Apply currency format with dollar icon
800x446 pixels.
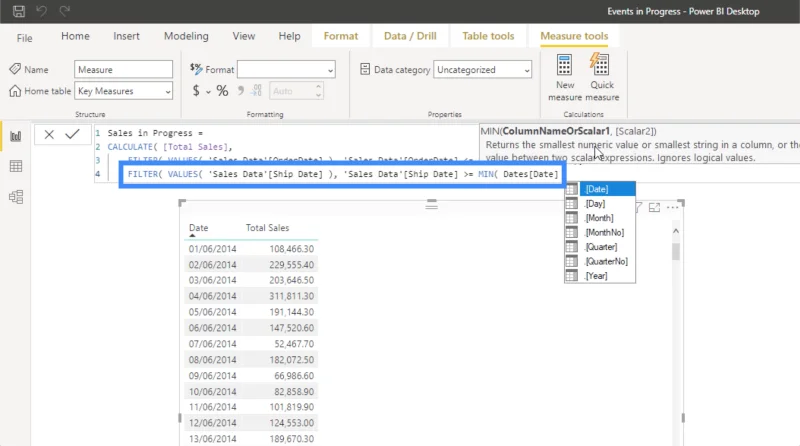(x=196, y=91)
